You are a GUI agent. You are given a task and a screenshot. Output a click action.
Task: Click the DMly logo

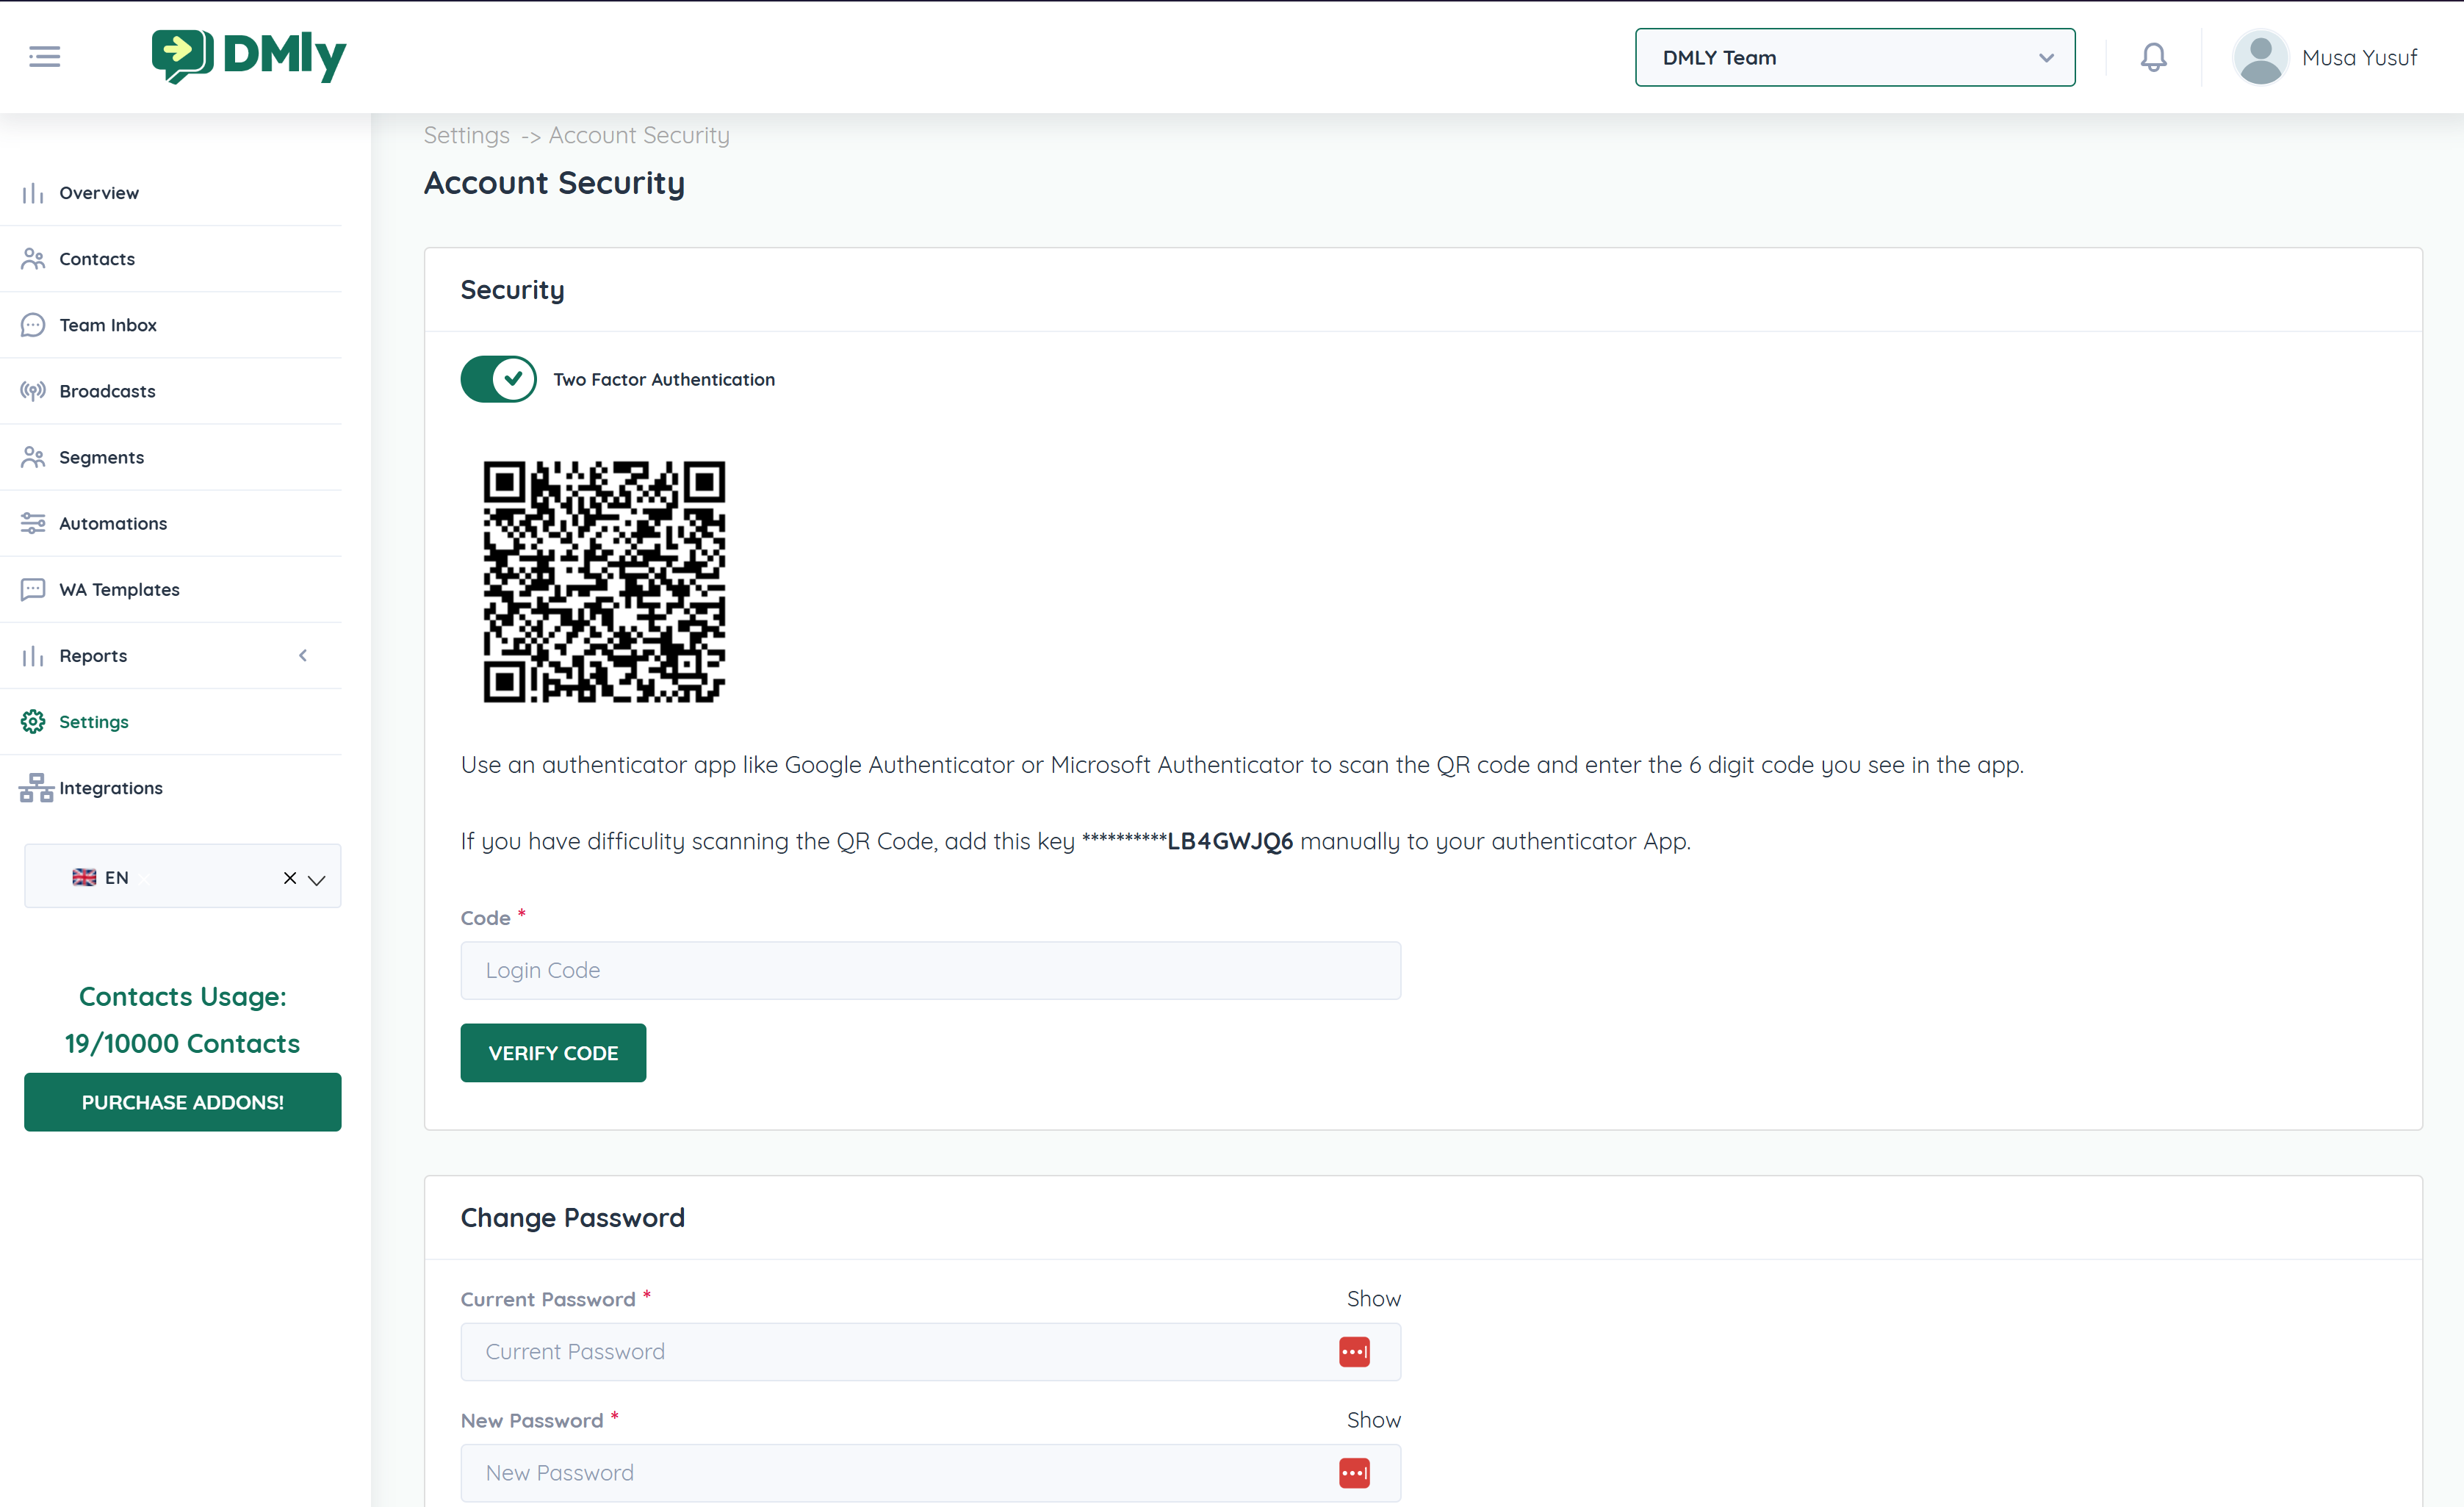[x=249, y=56]
